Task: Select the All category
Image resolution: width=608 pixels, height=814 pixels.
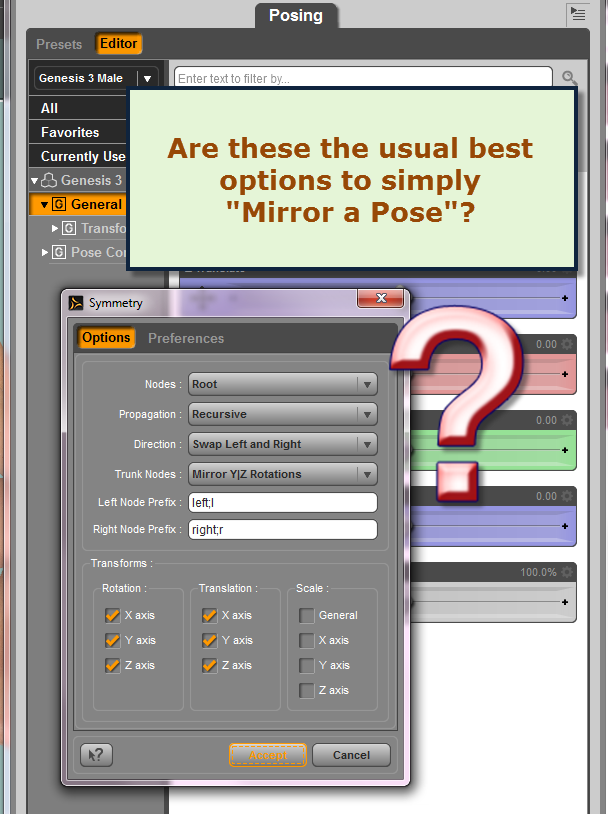Action: coord(78,108)
